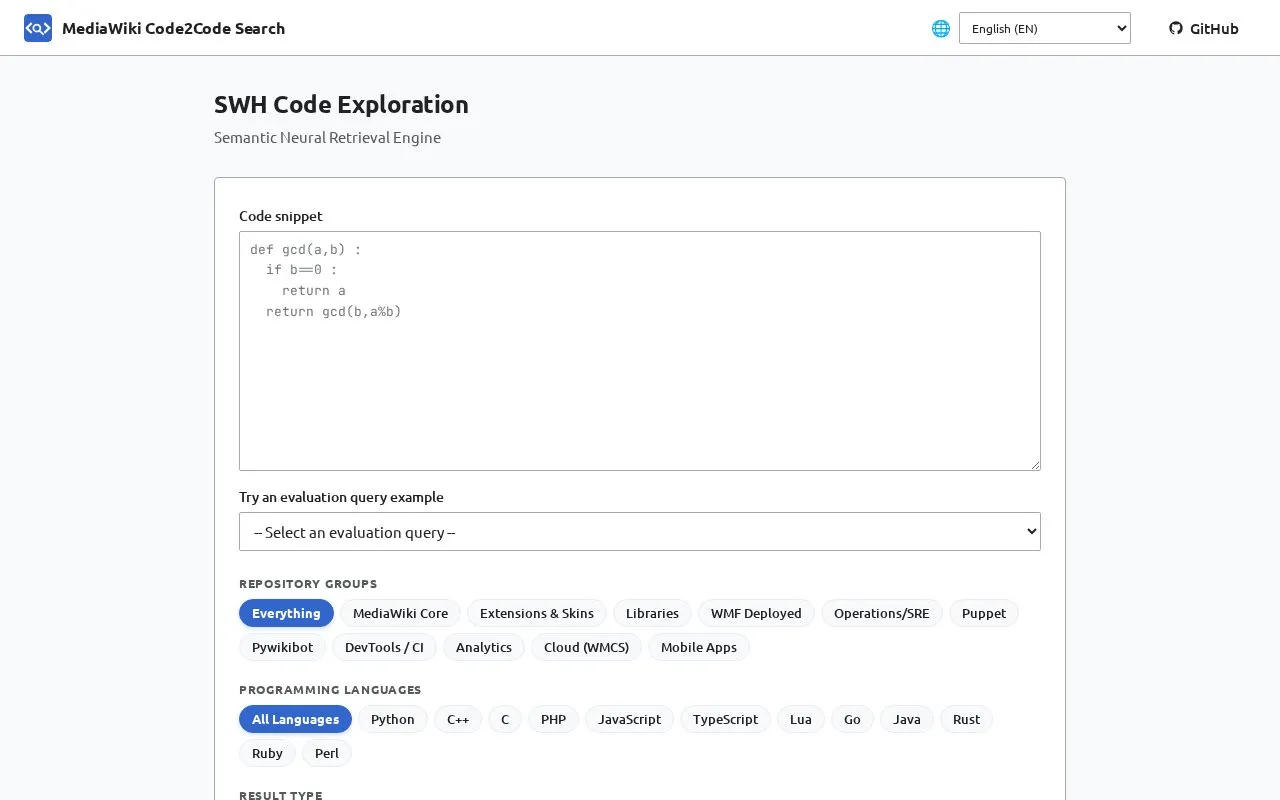Screen dimensions: 1280x800
Task: Choose the Mobile Apps repository group
Action: pos(699,647)
